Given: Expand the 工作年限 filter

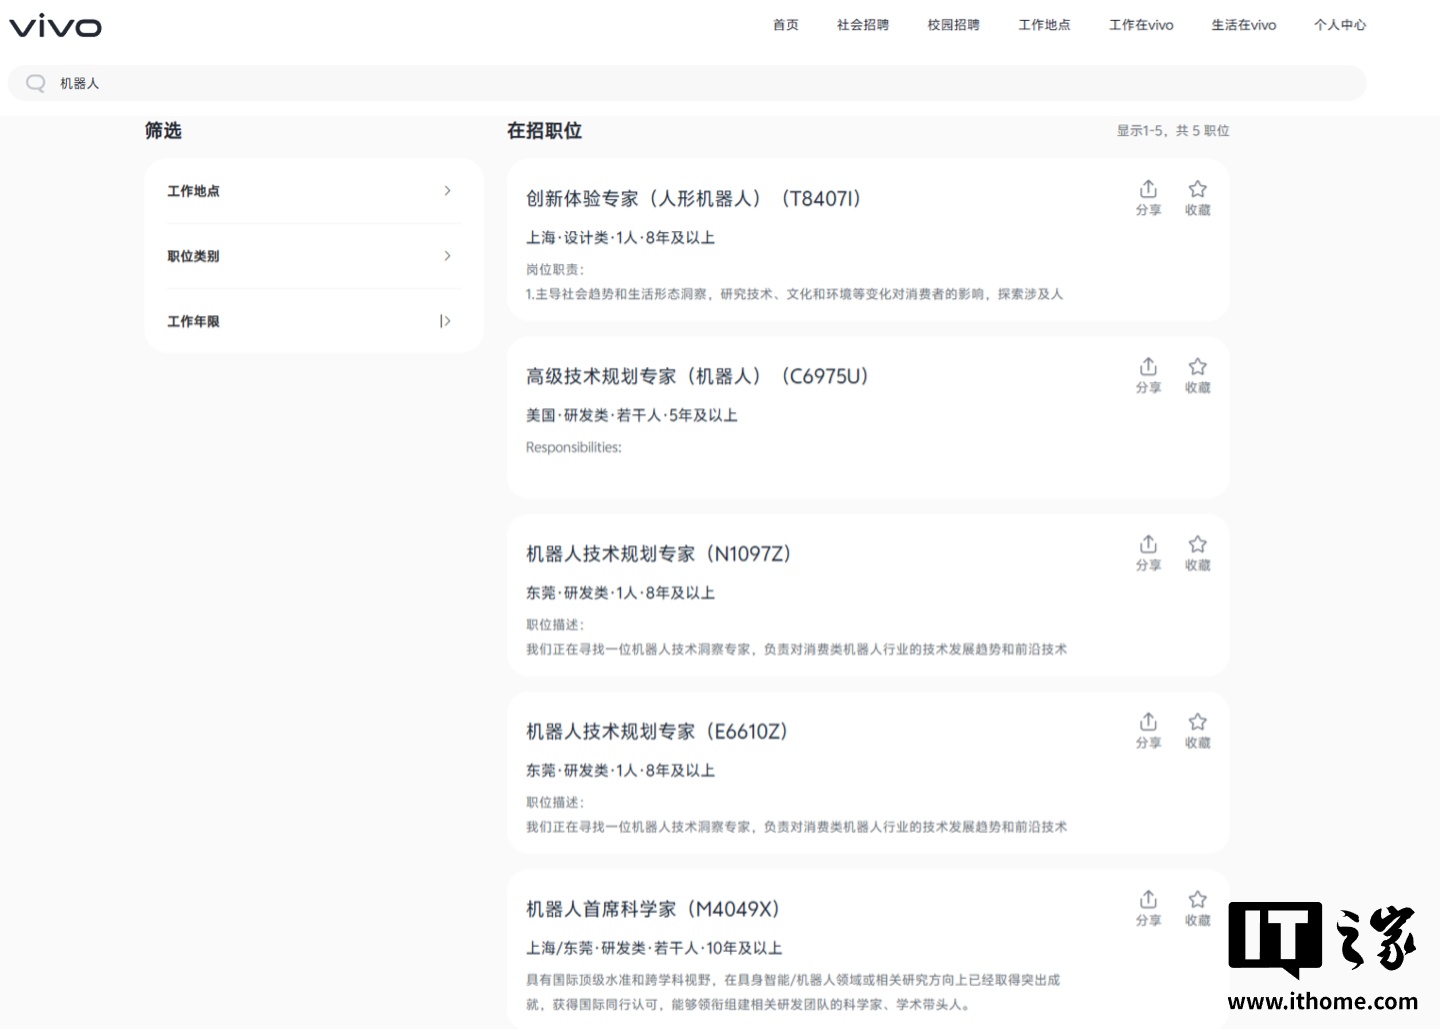Looking at the screenshot, I should pyautogui.click(x=314, y=321).
